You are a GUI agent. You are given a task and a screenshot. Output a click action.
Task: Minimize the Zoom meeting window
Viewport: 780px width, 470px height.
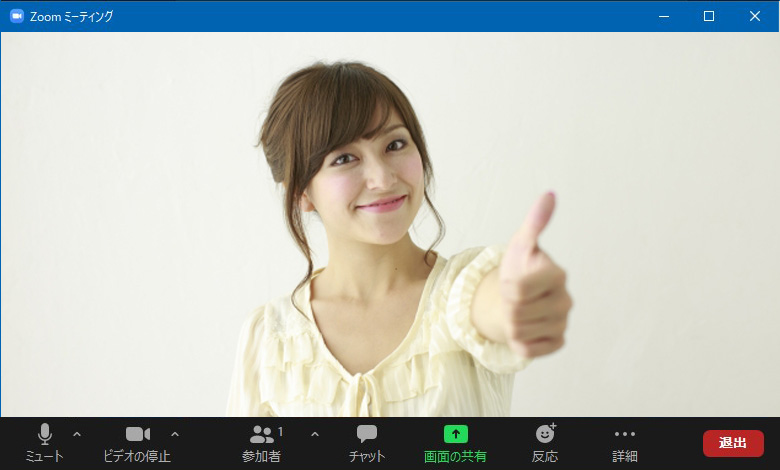tap(662, 16)
